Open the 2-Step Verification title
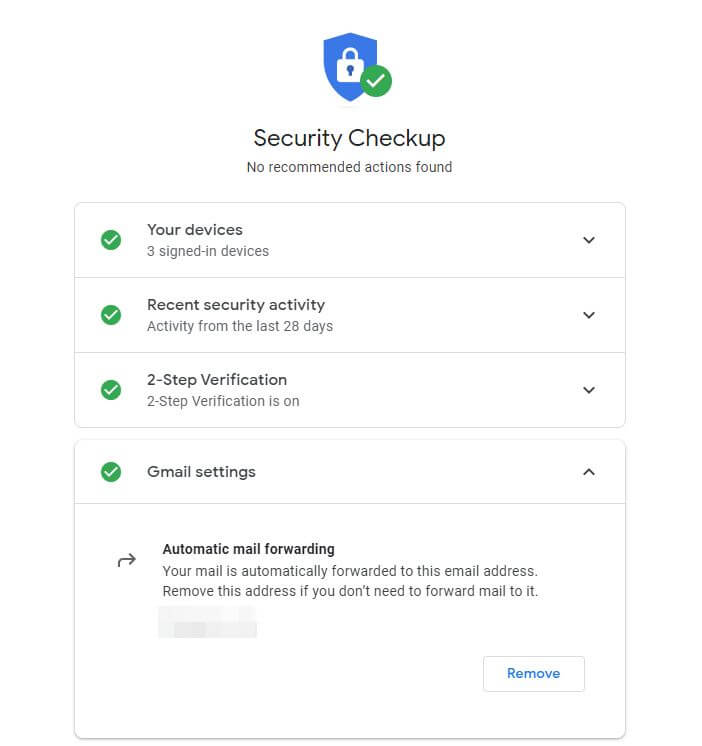 pos(217,380)
